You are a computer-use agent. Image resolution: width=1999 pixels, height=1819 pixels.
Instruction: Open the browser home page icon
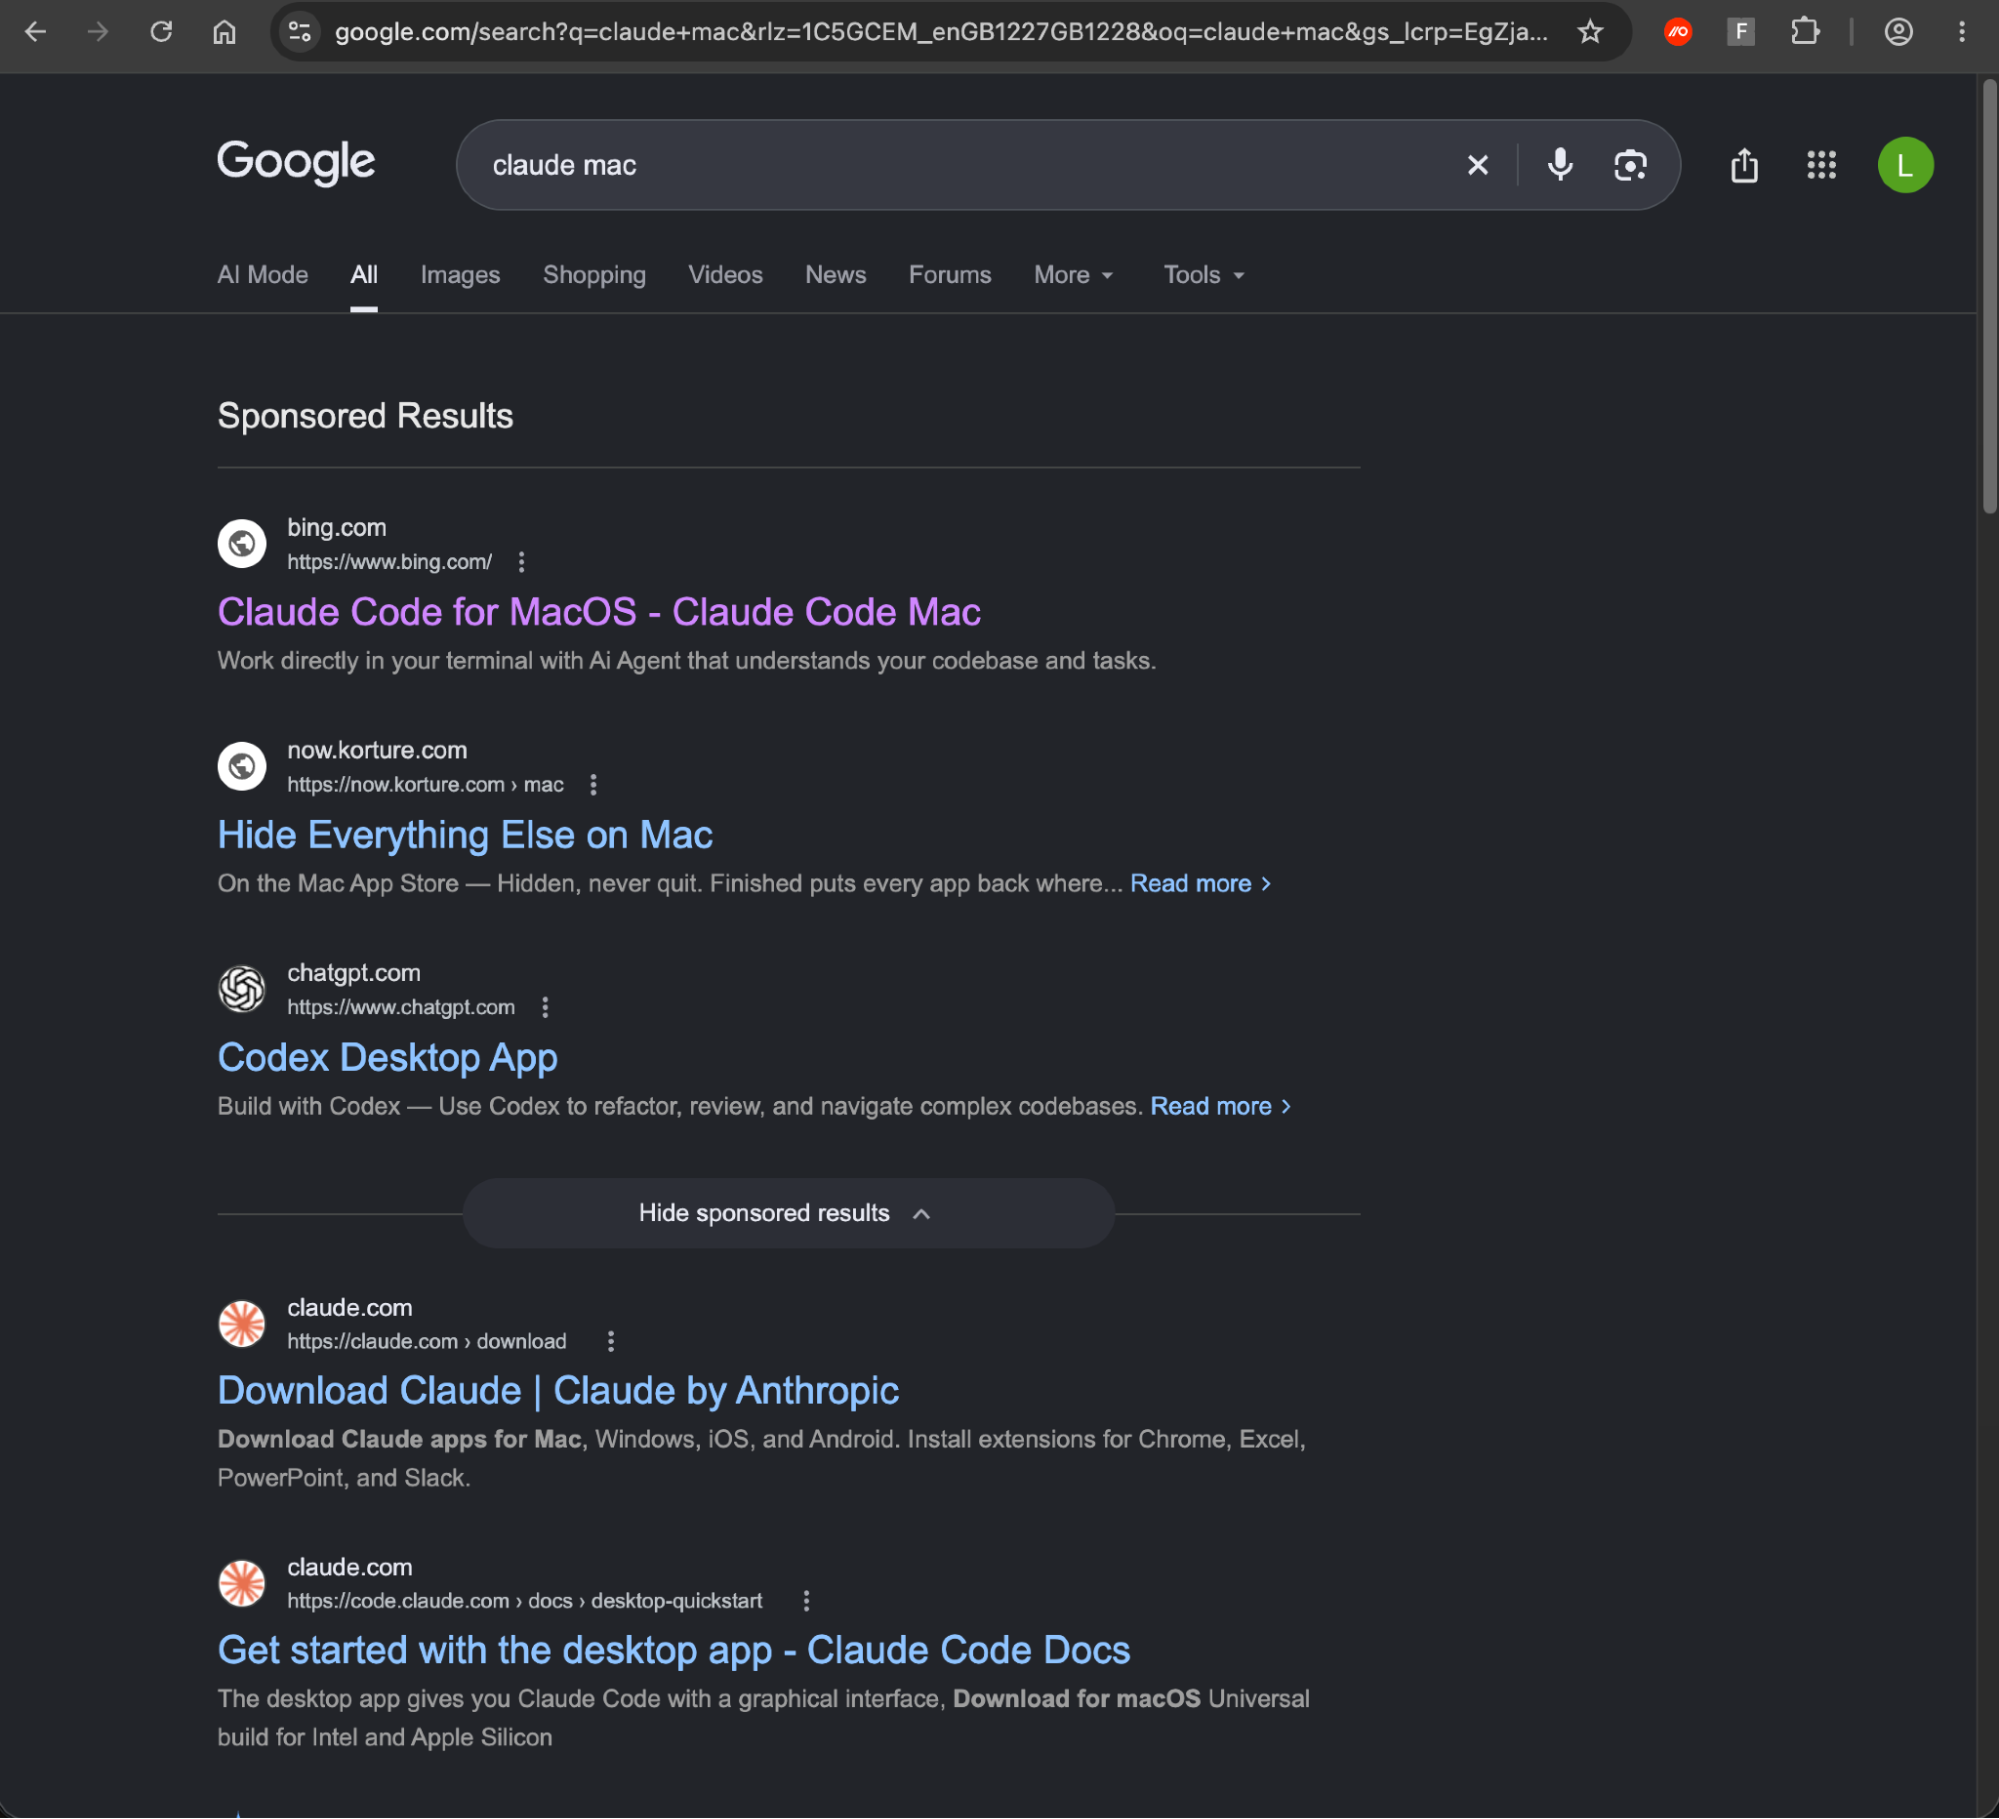click(x=224, y=32)
